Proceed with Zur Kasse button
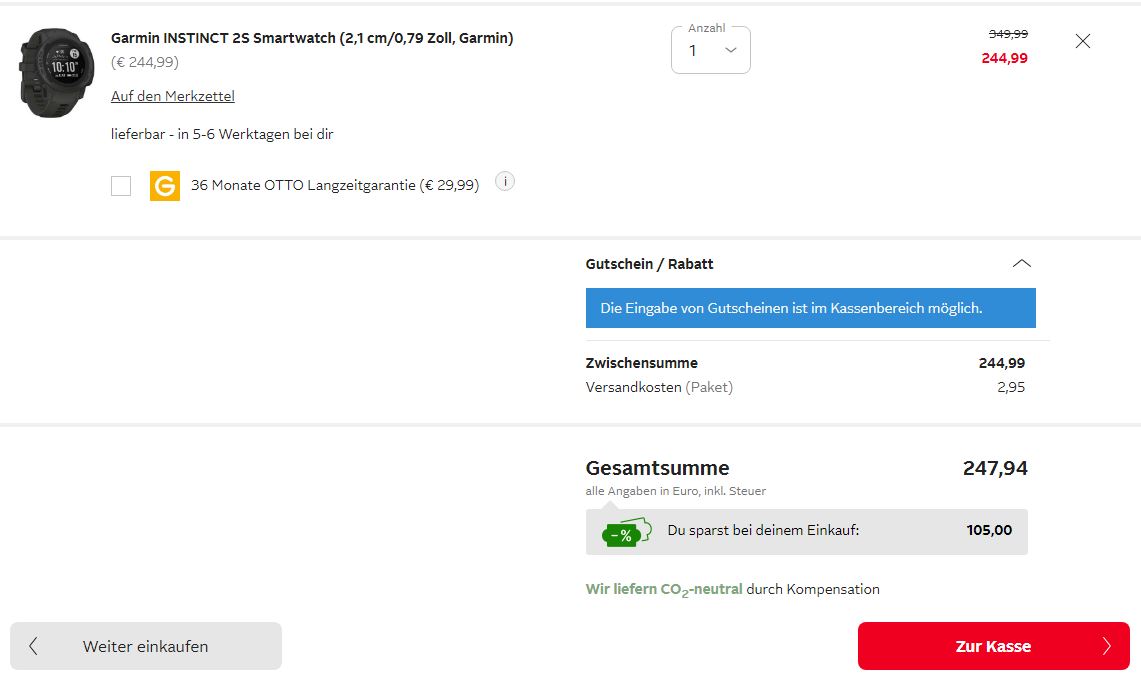The image size is (1141, 674). 993,646
